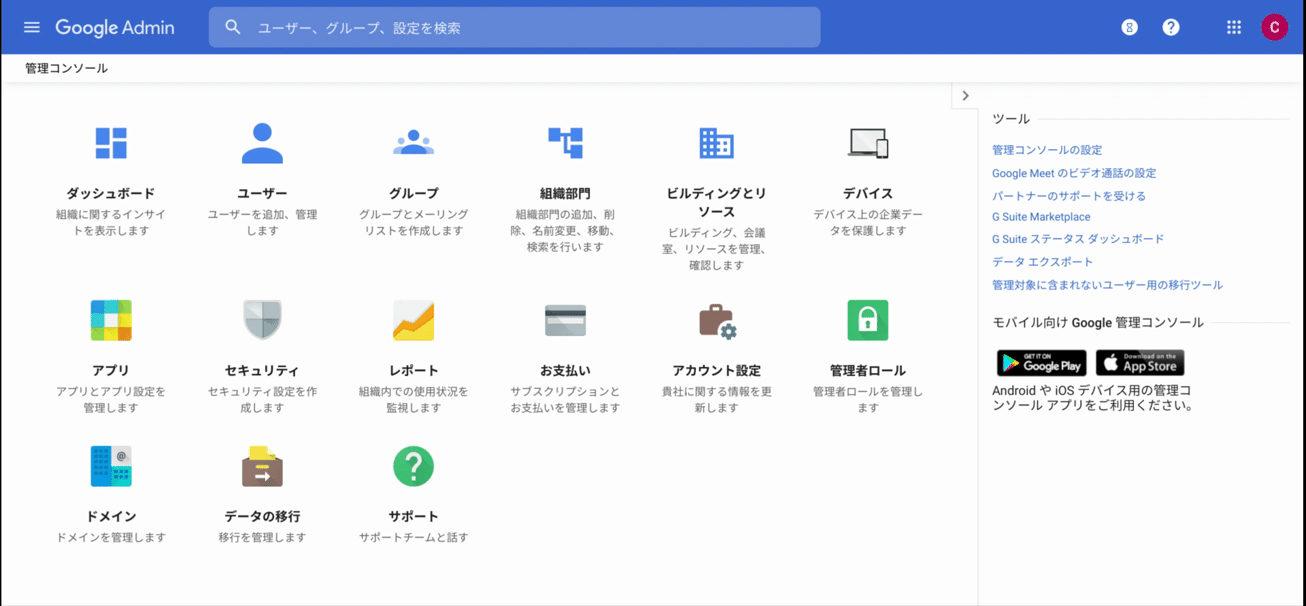Click the デバイス title text

click(x=868, y=193)
